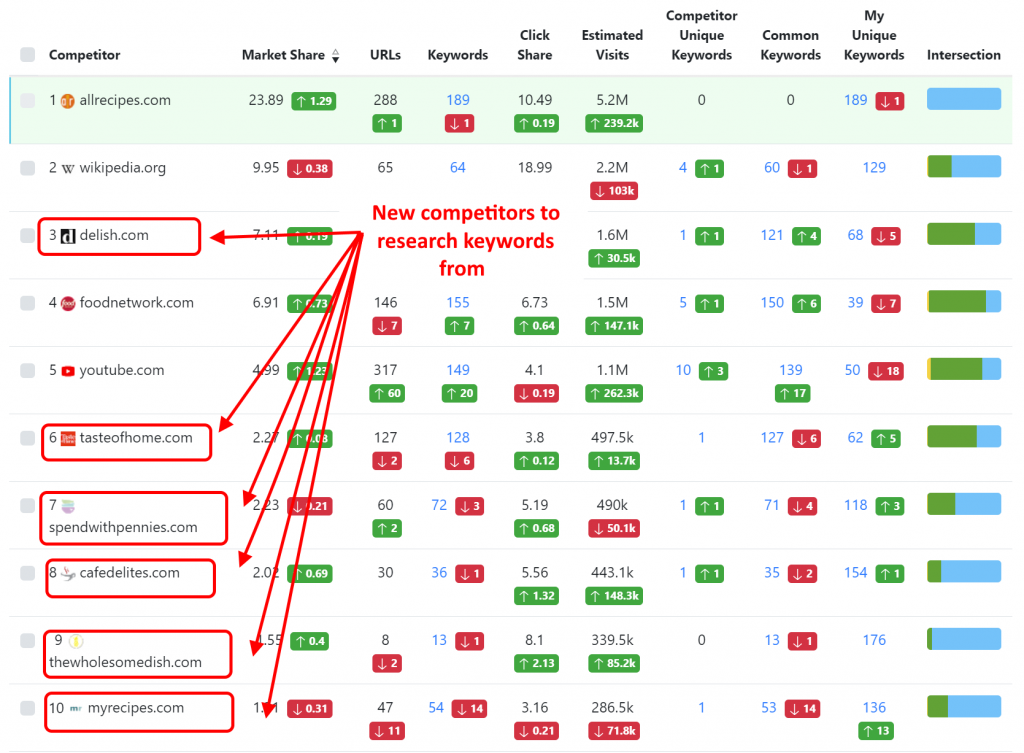This screenshot has width=1024, height=753.
Task: Check the myrecipes.com row checkbox
Action: [x=27, y=708]
